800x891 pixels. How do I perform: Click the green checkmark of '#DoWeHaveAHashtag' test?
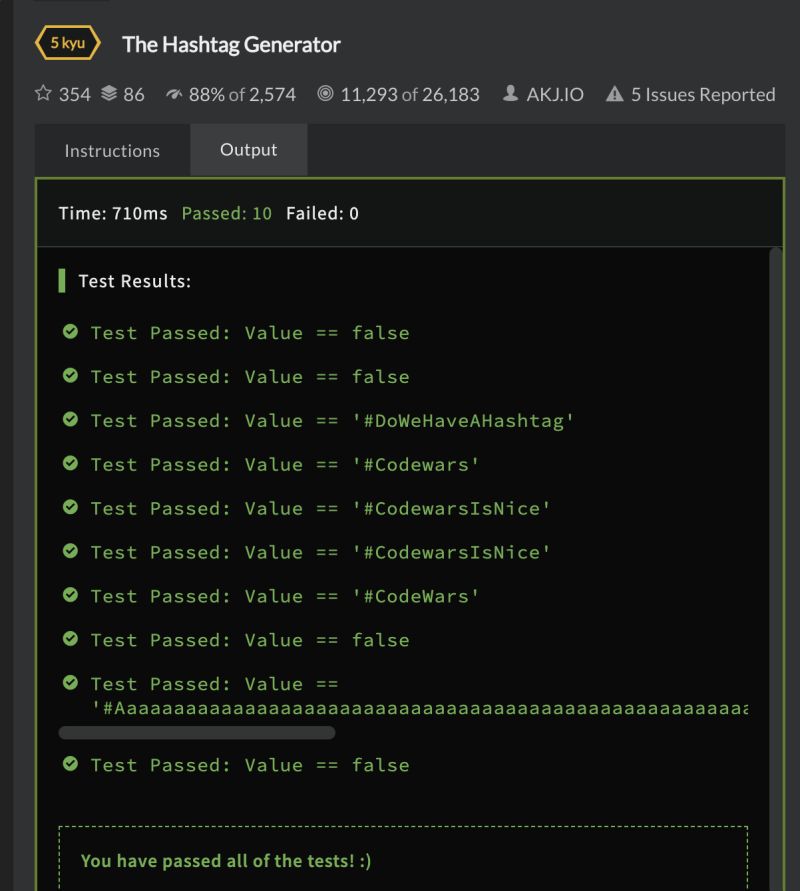pos(70,419)
